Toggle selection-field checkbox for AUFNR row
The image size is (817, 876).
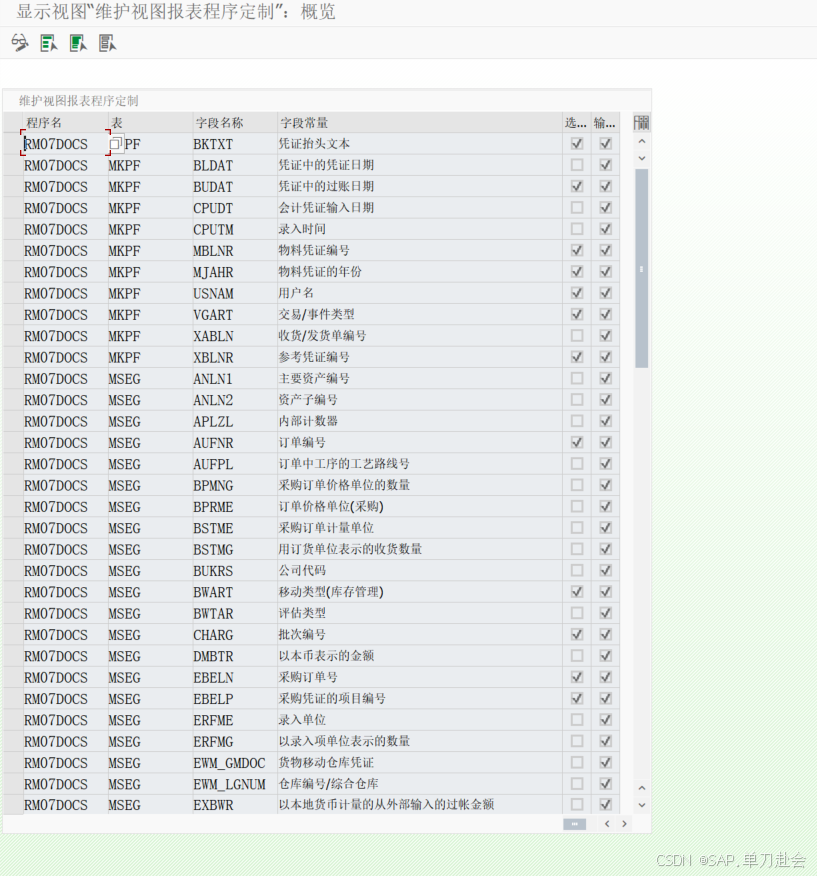coord(577,442)
